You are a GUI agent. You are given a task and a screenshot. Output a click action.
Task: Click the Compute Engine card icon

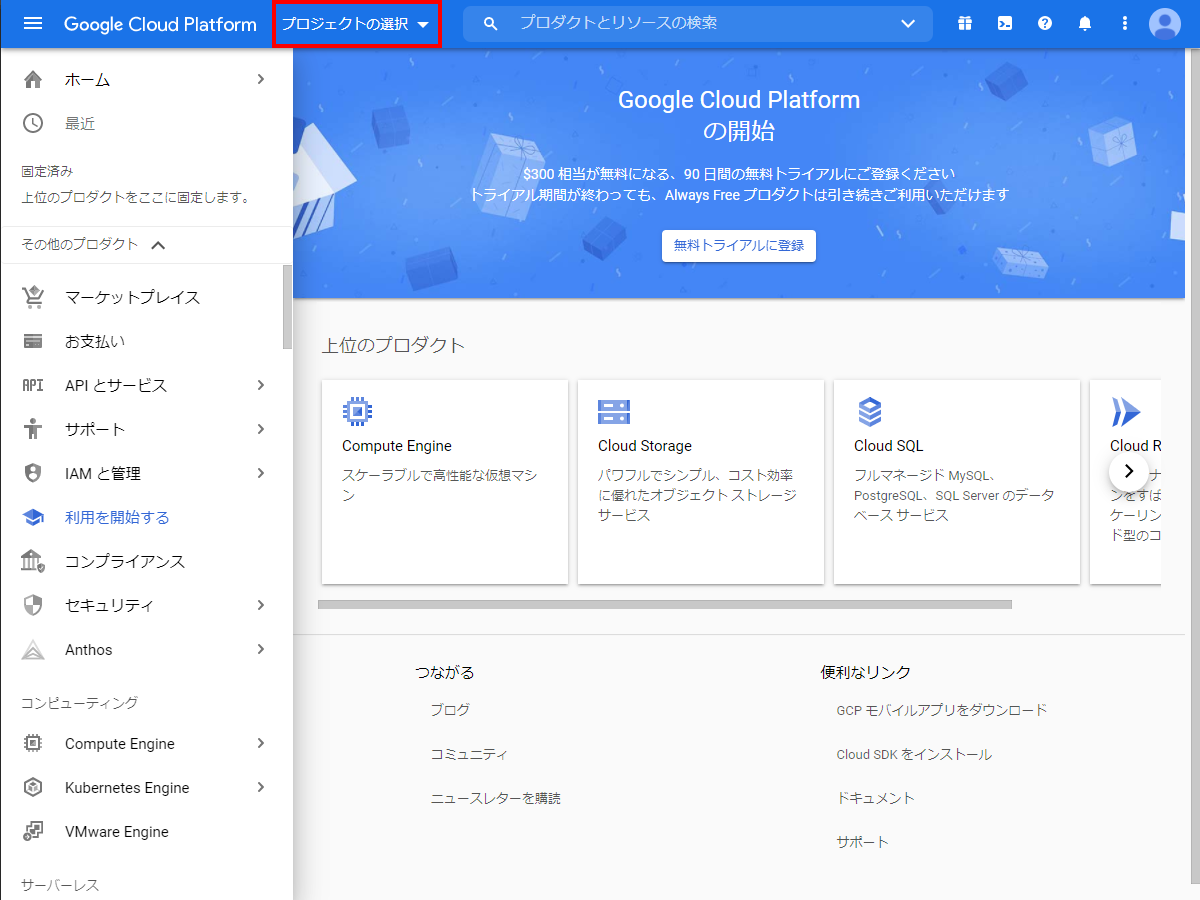click(357, 411)
